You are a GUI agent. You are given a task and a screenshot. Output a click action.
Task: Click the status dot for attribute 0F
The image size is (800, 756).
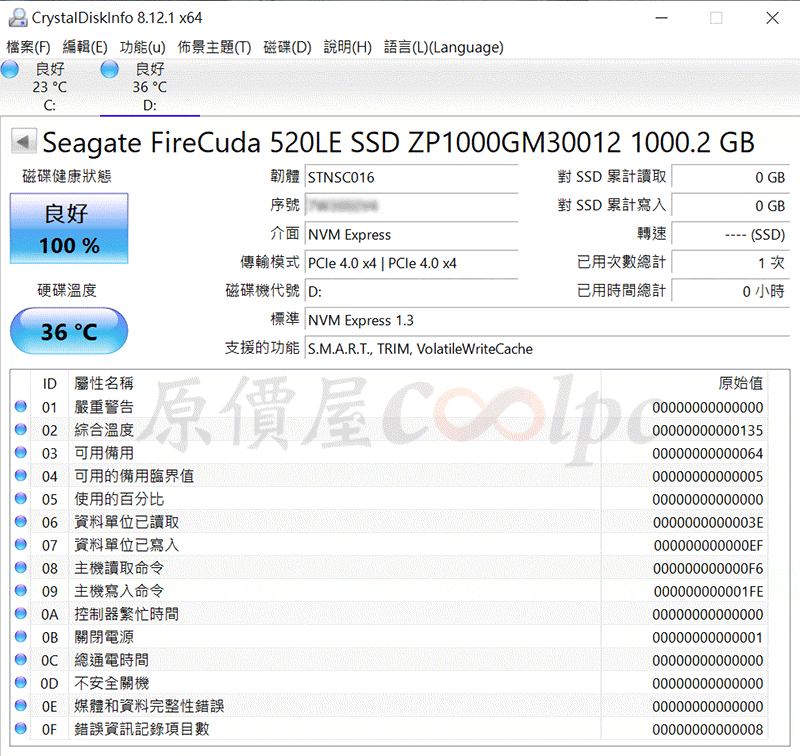click(20, 728)
